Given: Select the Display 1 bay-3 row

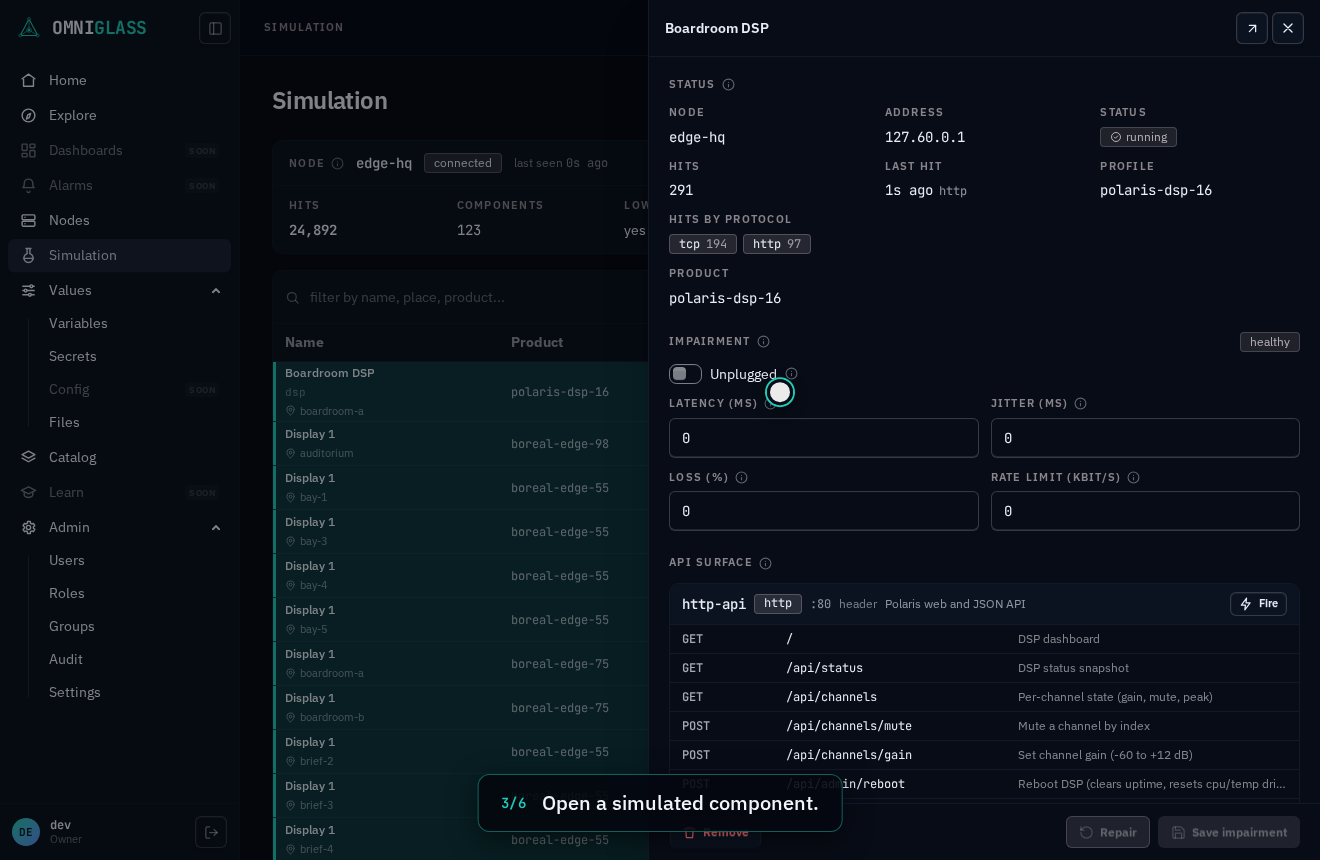Looking at the screenshot, I should coord(461,532).
